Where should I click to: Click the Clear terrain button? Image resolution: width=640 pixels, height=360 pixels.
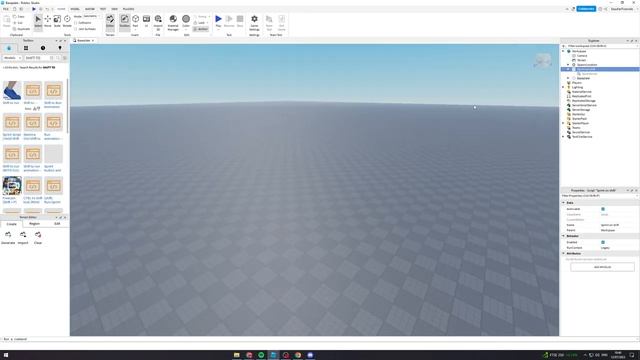(x=38, y=238)
